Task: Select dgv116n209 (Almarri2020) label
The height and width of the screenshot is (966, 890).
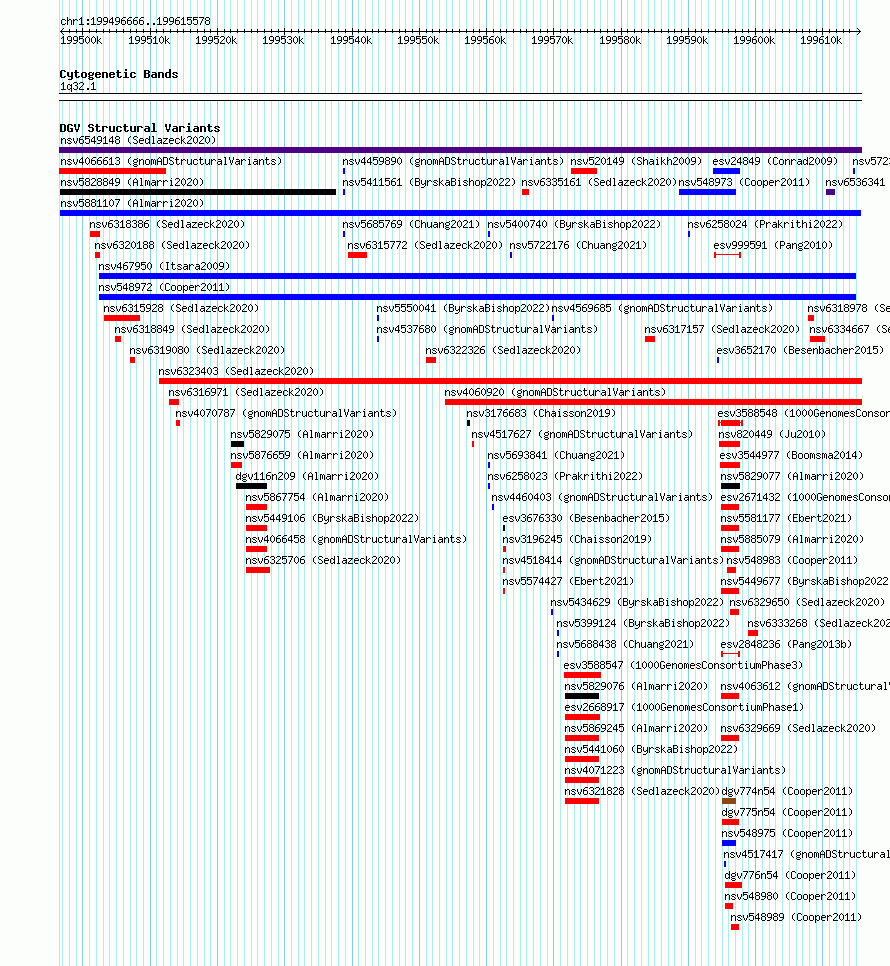Action: click(x=307, y=476)
